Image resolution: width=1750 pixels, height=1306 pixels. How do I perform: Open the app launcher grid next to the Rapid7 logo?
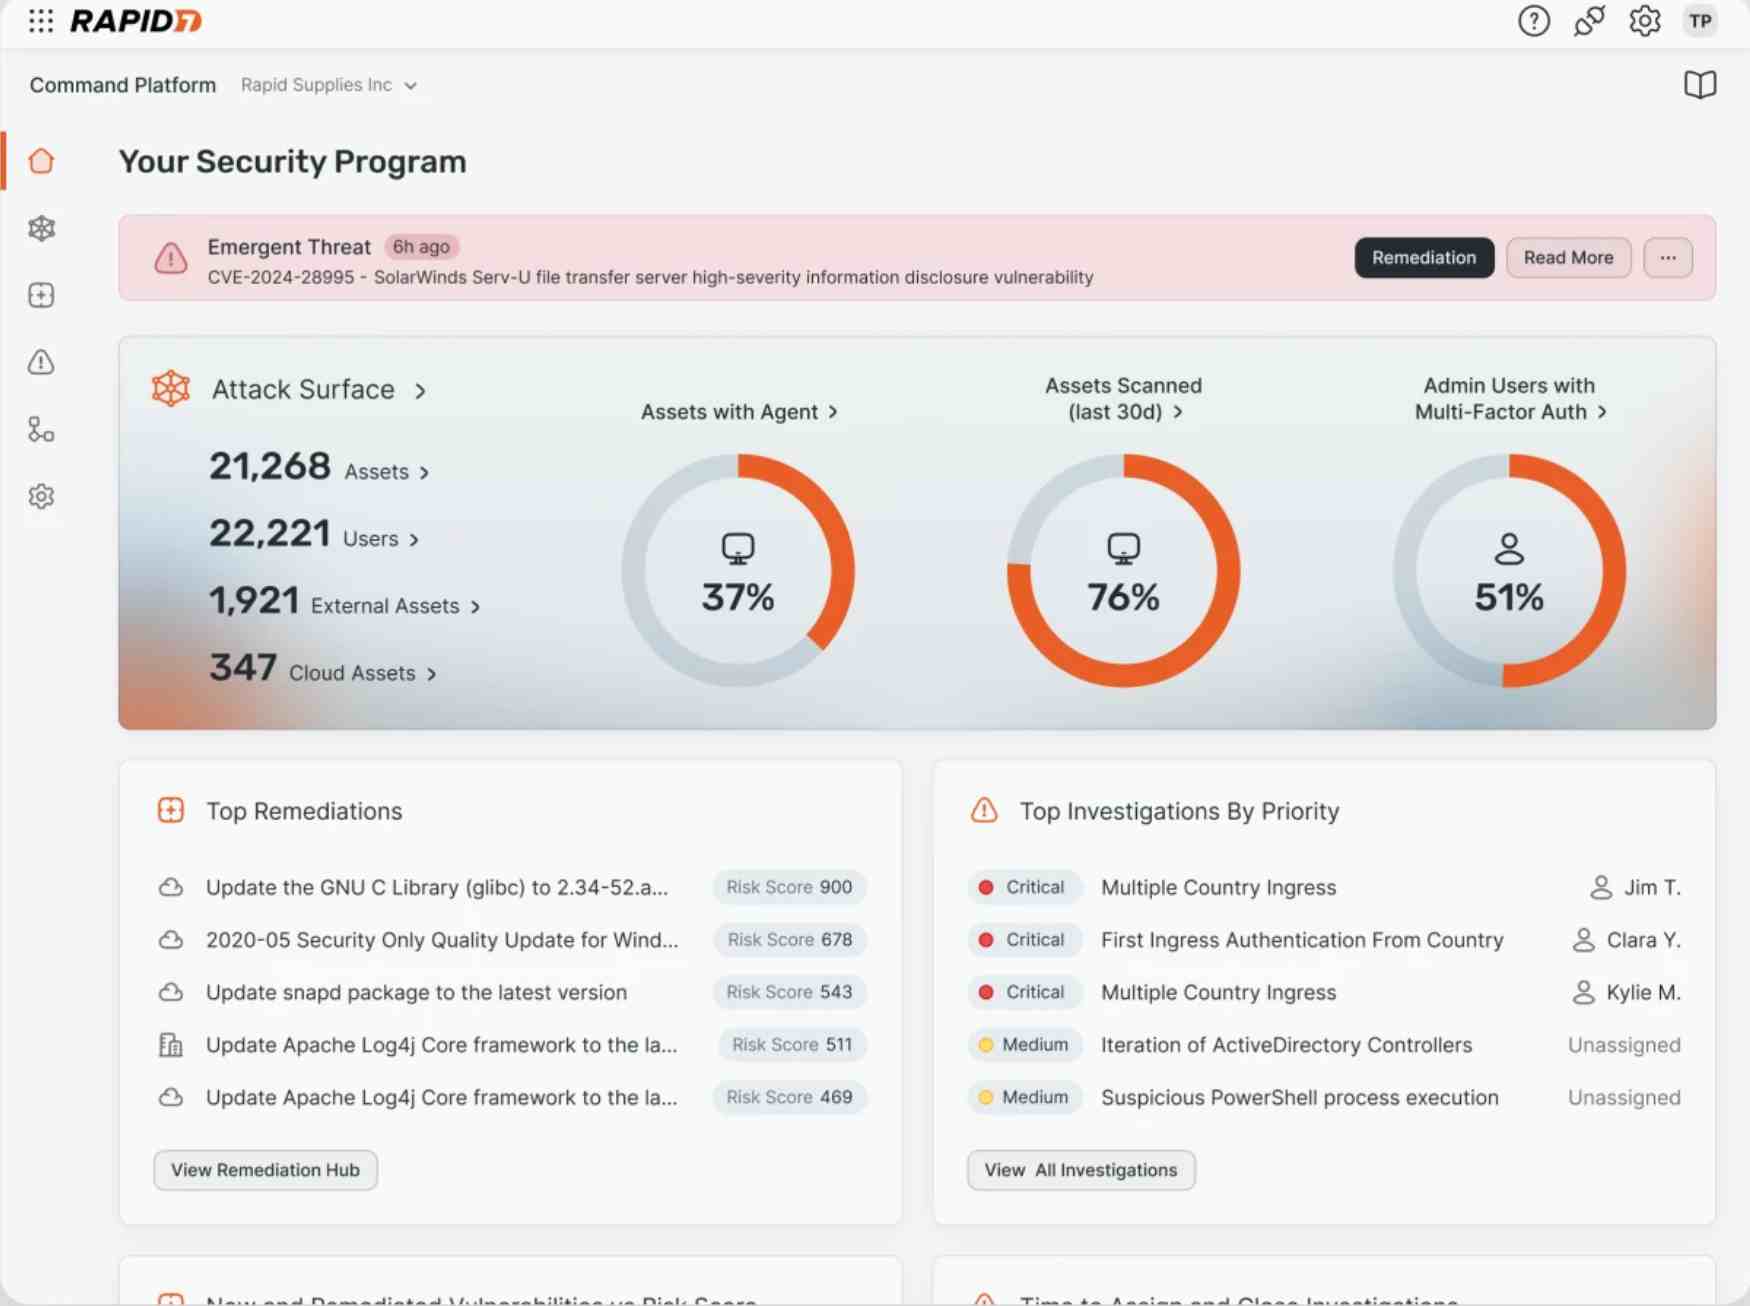(41, 21)
